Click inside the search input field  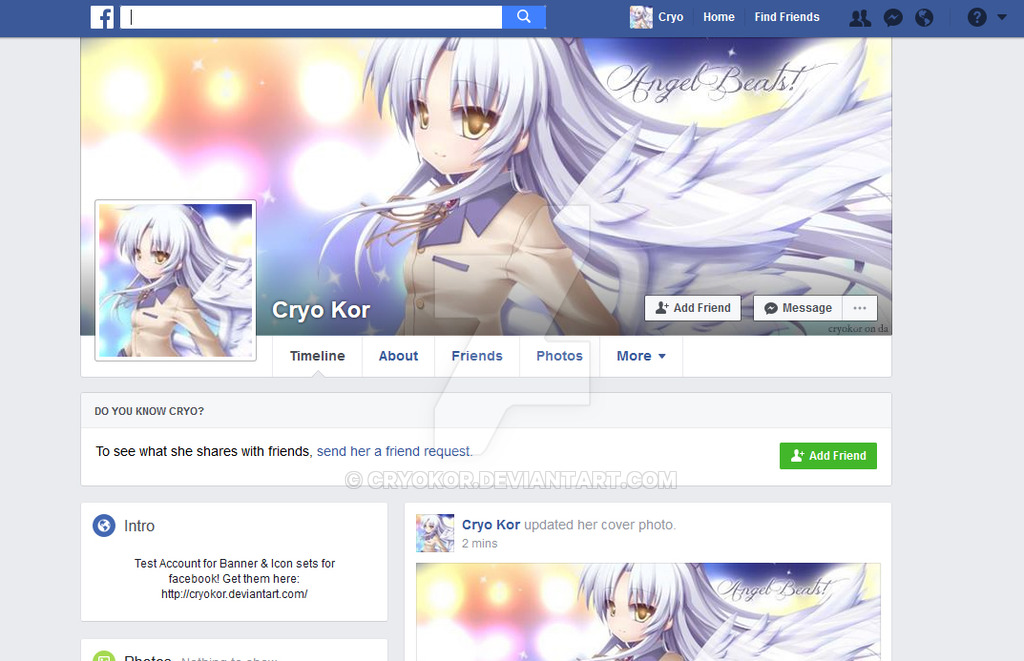coord(300,17)
